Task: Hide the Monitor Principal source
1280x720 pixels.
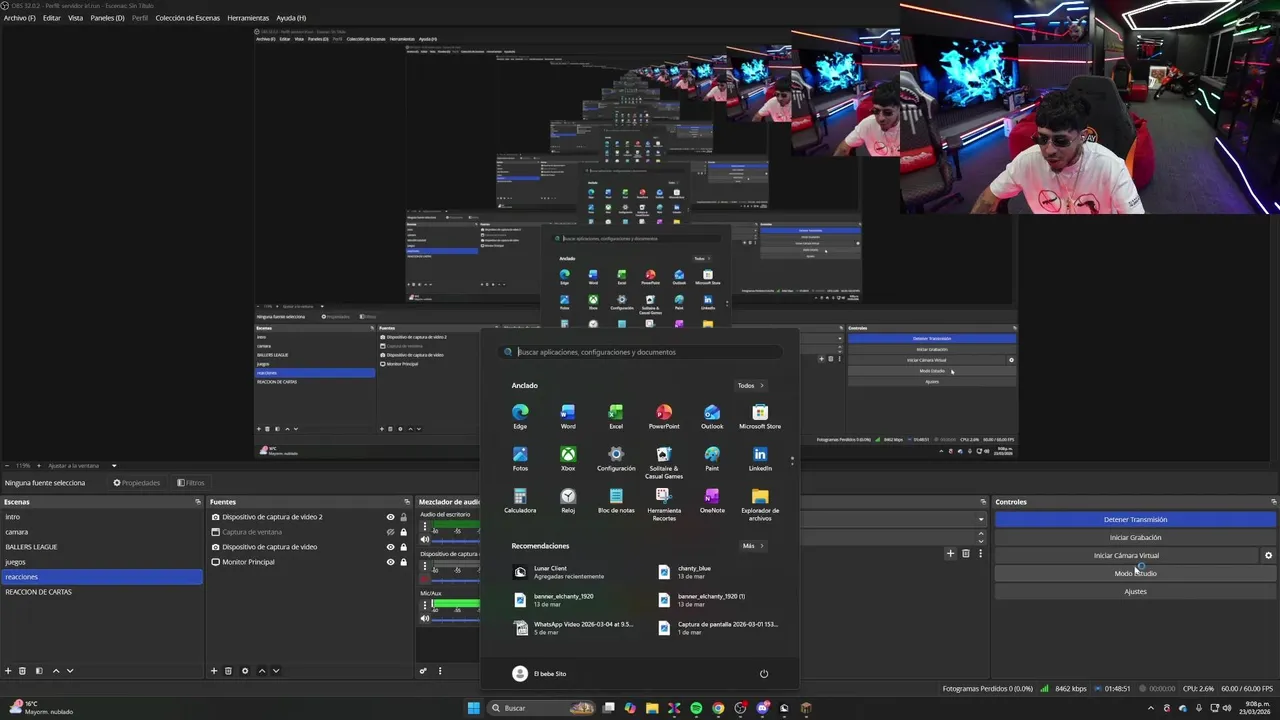Action: coord(391,562)
